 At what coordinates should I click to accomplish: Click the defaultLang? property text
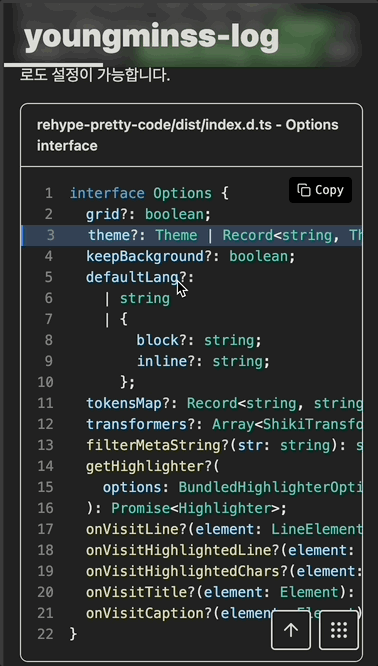point(140,278)
